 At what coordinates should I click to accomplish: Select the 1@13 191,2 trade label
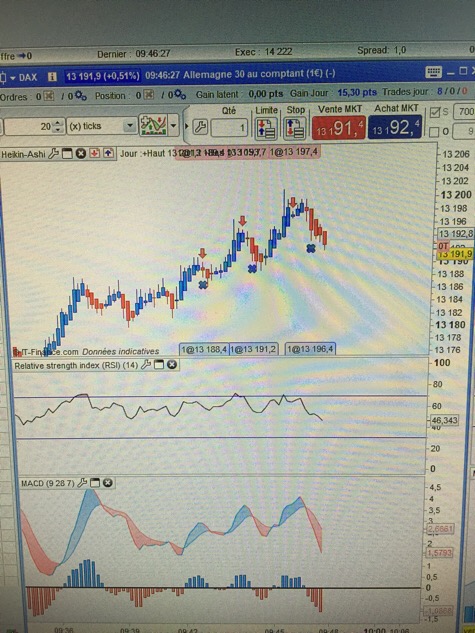[254, 349]
